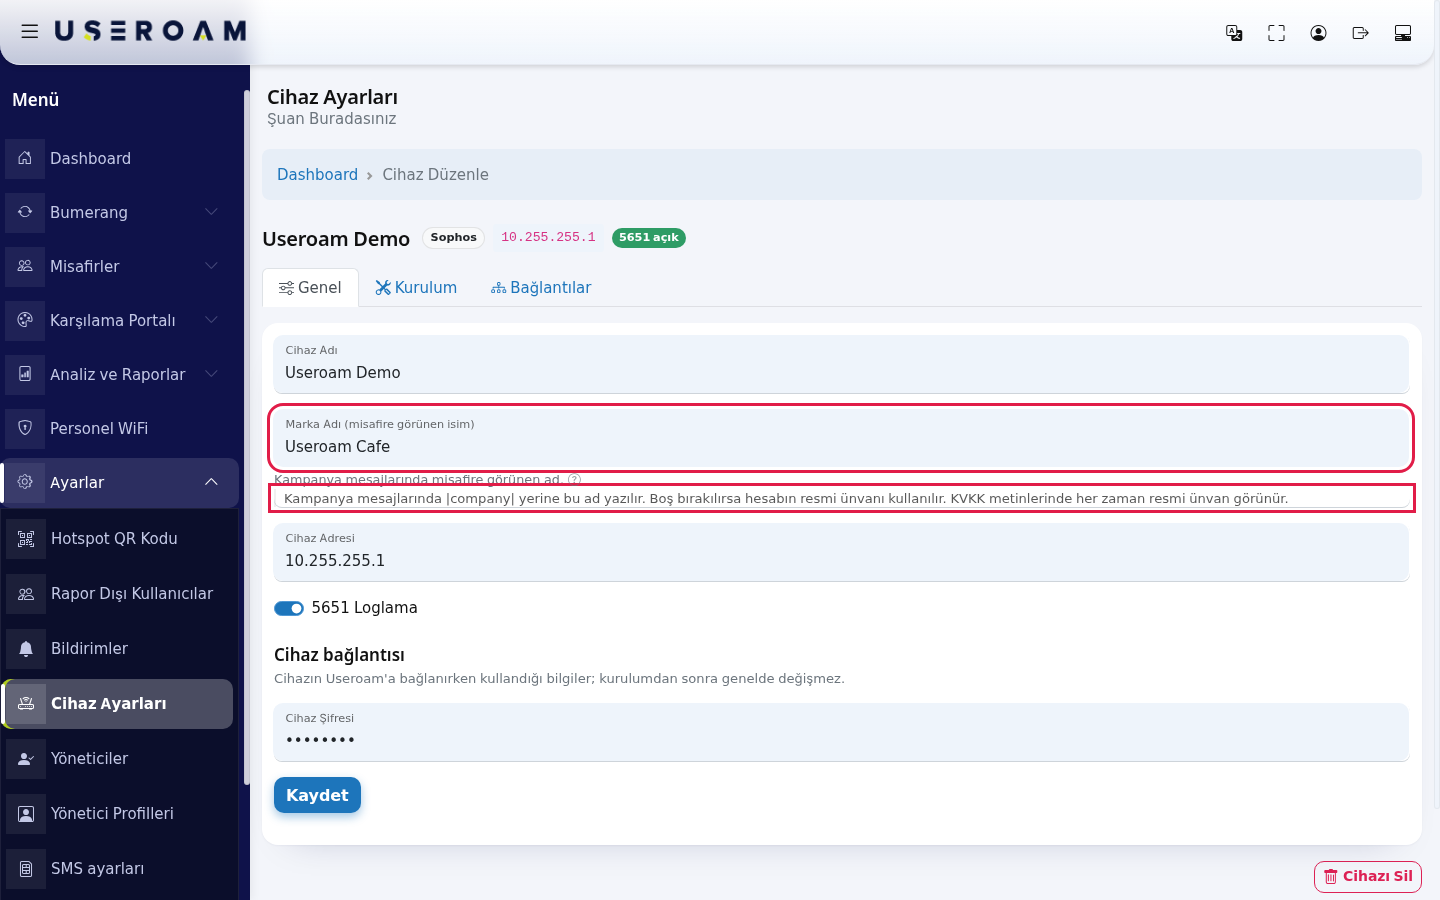Open the Bağlantılar tab
1440x900 pixels.
[x=541, y=288]
